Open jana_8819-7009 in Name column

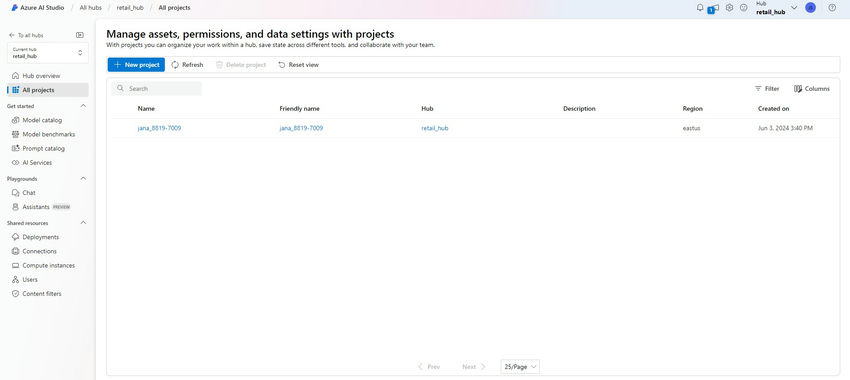point(159,128)
